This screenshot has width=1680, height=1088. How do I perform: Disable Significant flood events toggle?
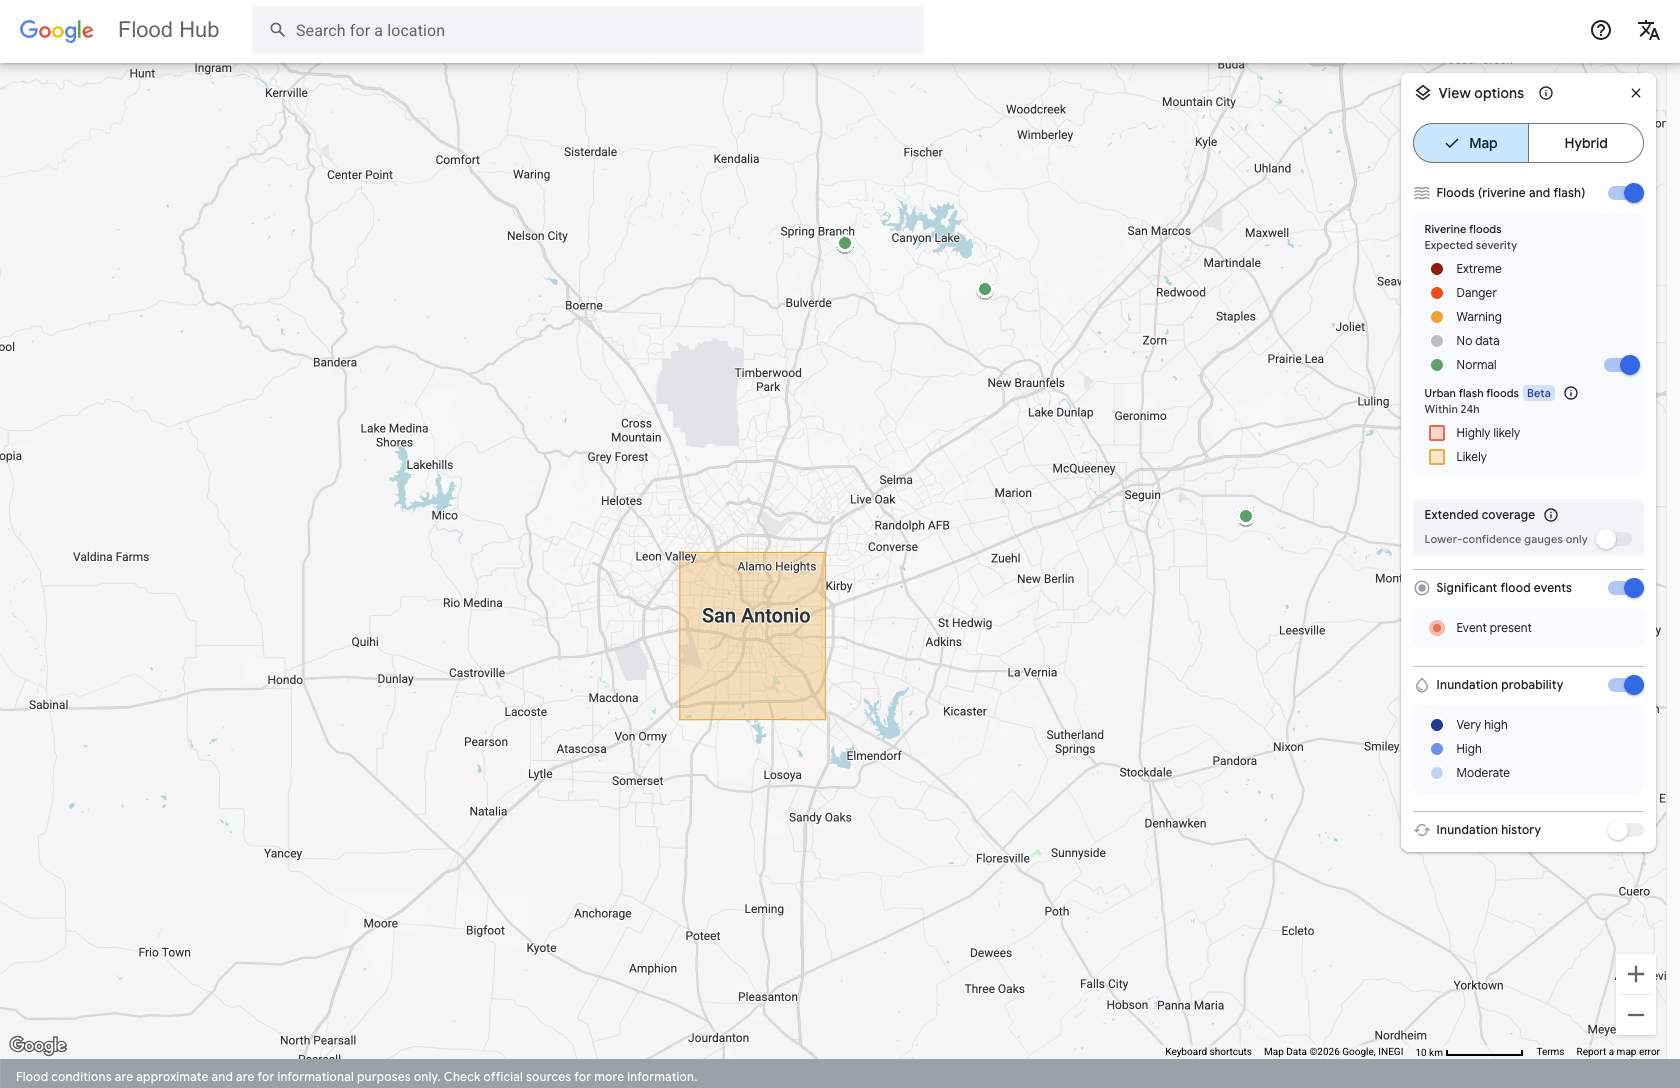pyautogui.click(x=1625, y=588)
